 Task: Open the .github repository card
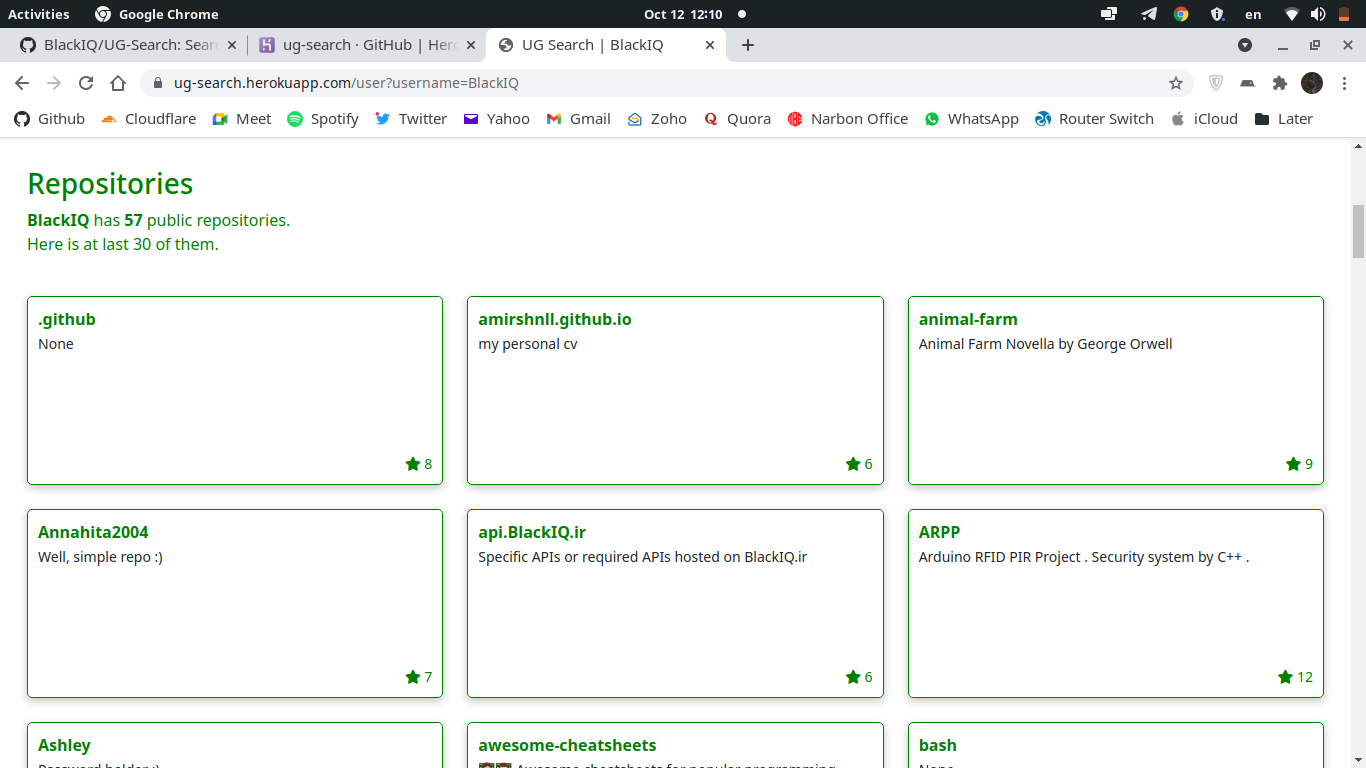235,390
